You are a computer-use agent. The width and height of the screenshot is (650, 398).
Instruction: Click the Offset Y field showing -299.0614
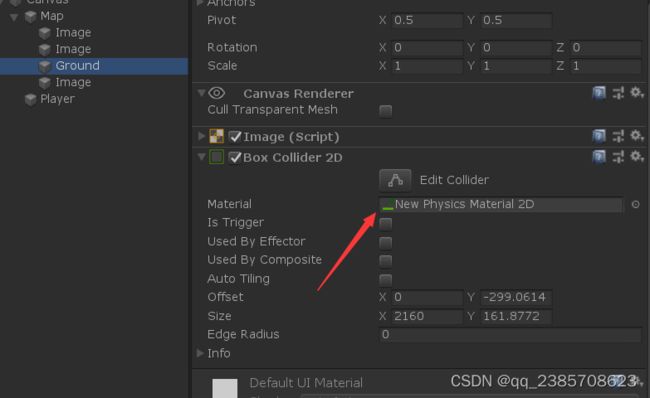(516, 297)
